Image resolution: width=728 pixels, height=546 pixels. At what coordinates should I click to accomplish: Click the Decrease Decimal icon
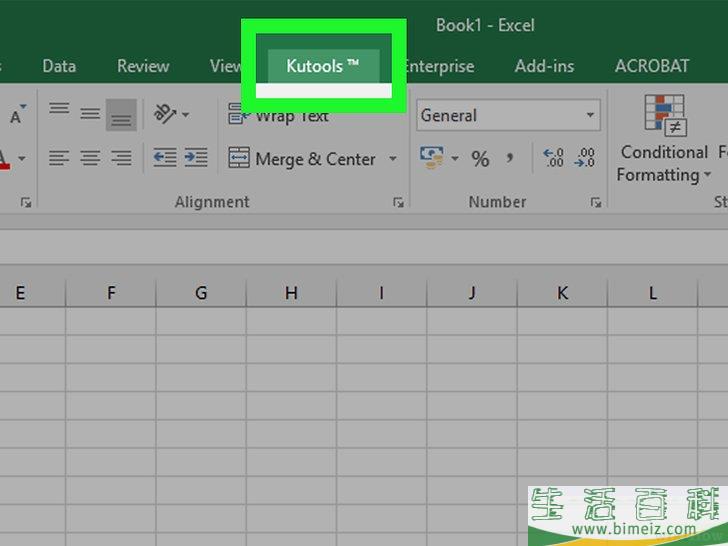click(585, 158)
